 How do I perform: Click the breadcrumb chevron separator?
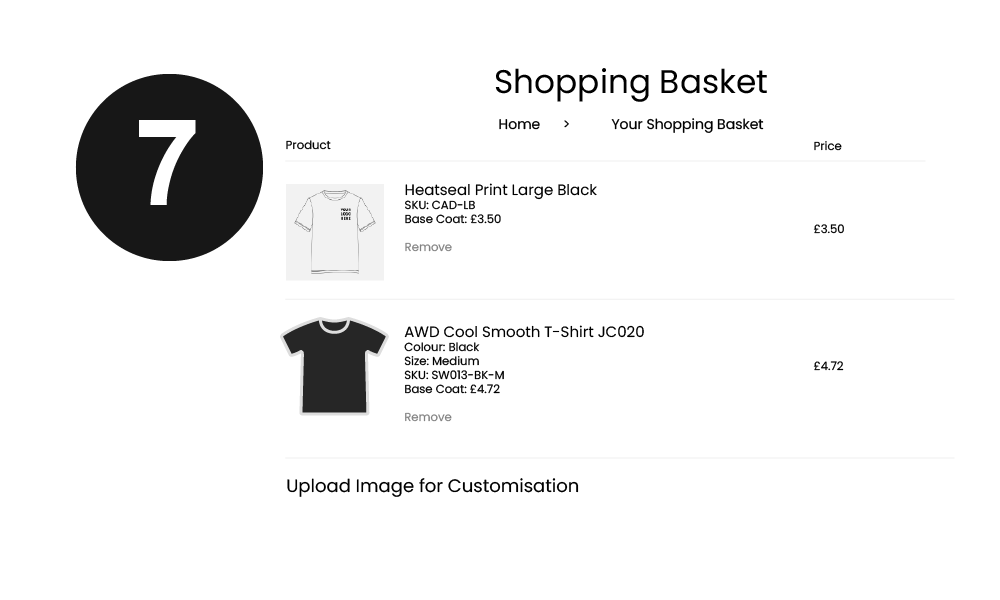point(566,124)
